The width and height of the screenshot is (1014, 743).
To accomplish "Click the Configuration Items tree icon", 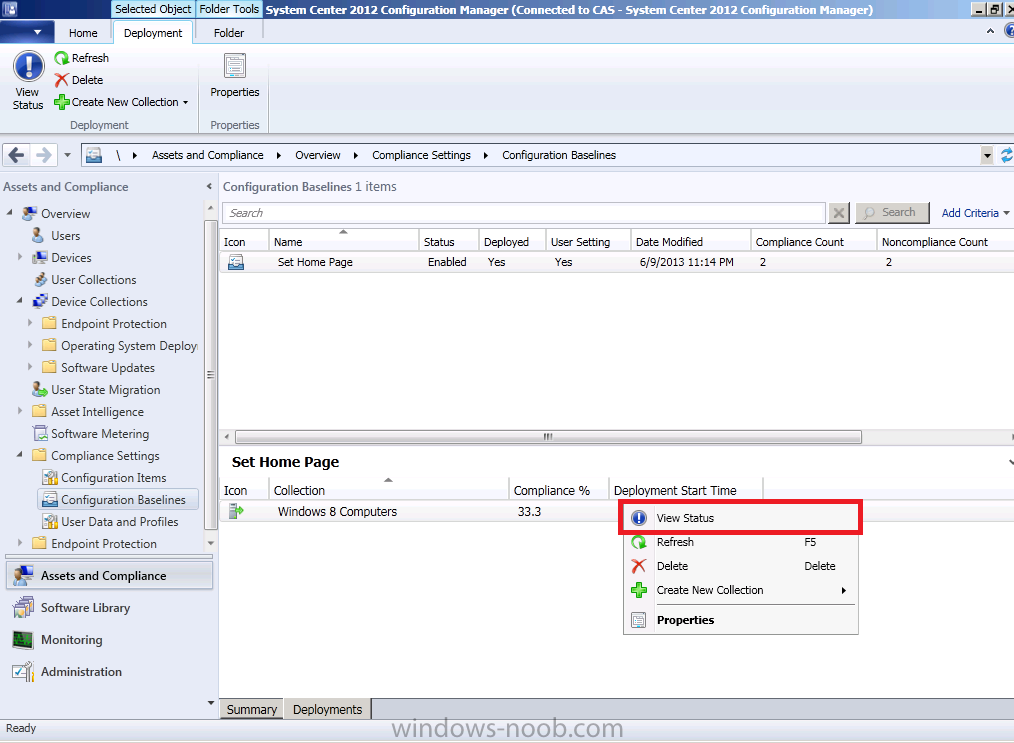I will 50,477.
